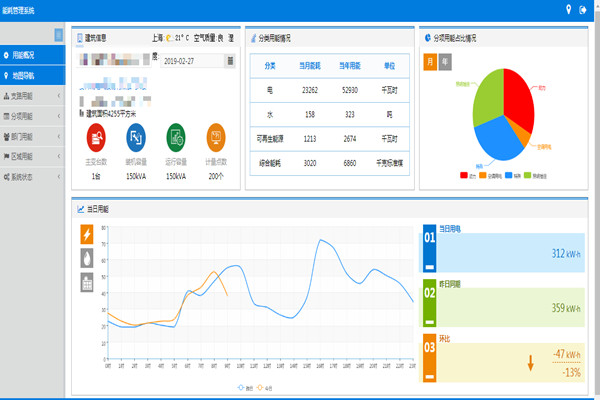Click the green 运行容量 icon
600x400 pixels.
click(176, 136)
